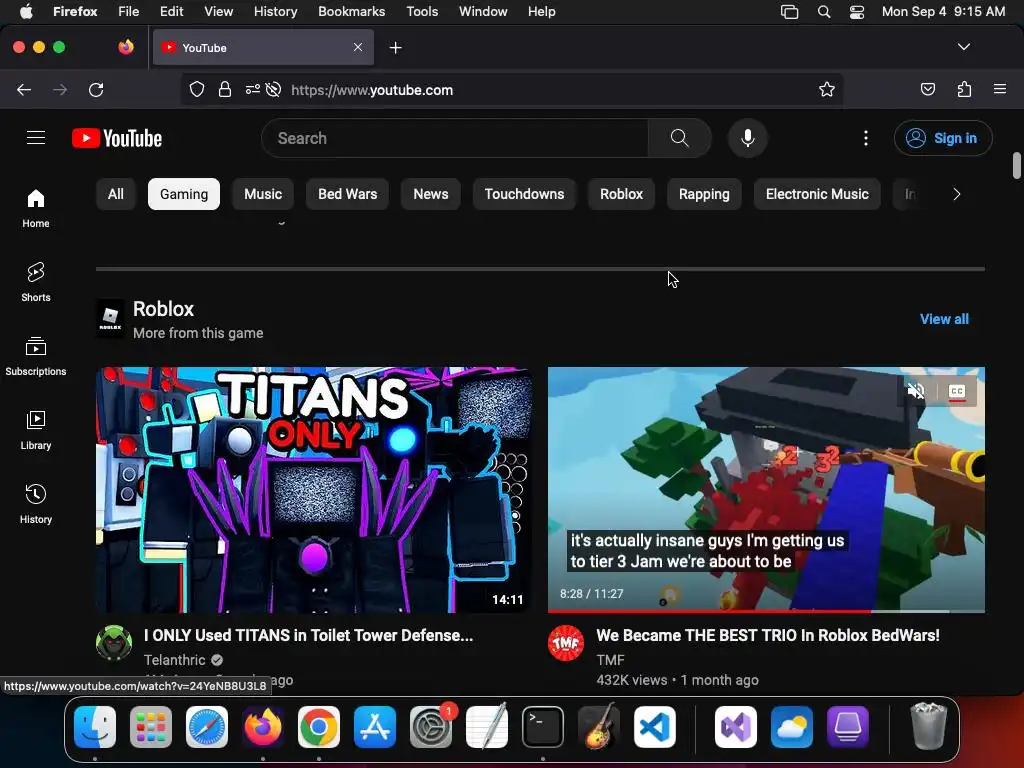Click the TITANS ONLY video thumbnail
This screenshot has width=1024, height=768.
point(313,490)
